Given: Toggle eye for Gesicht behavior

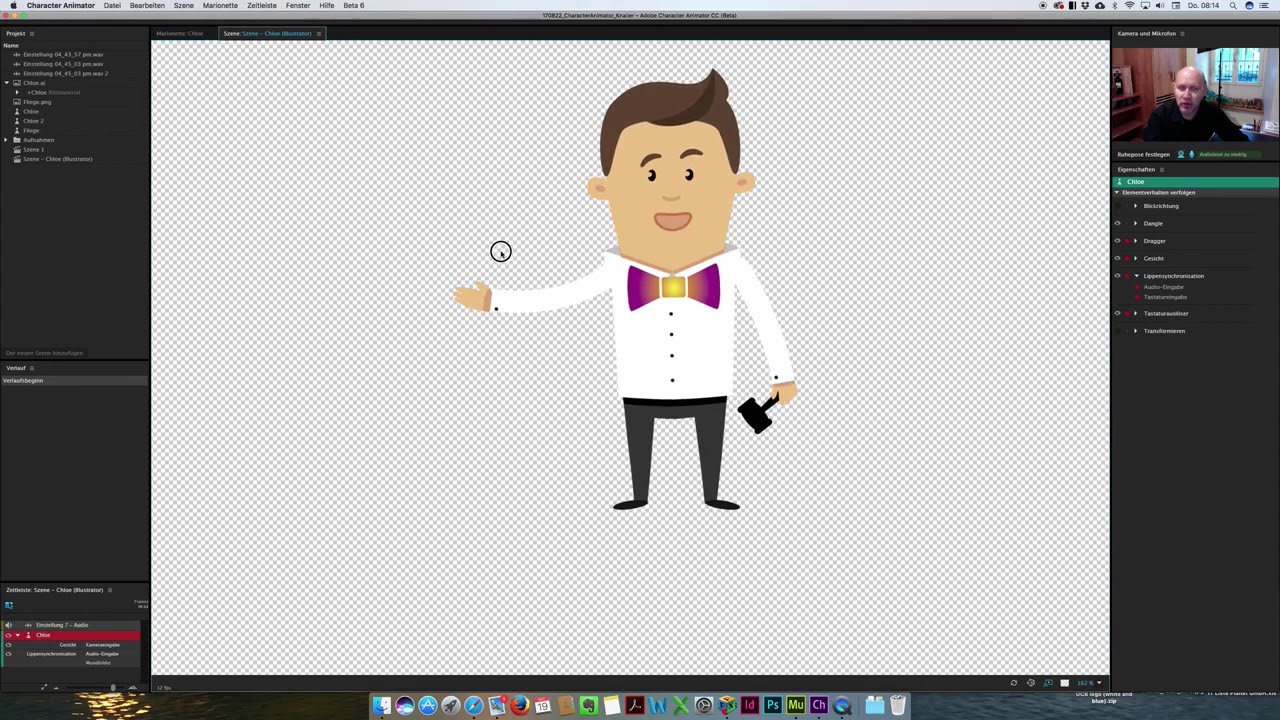Looking at the screenshot, I should click(1118, 258).
